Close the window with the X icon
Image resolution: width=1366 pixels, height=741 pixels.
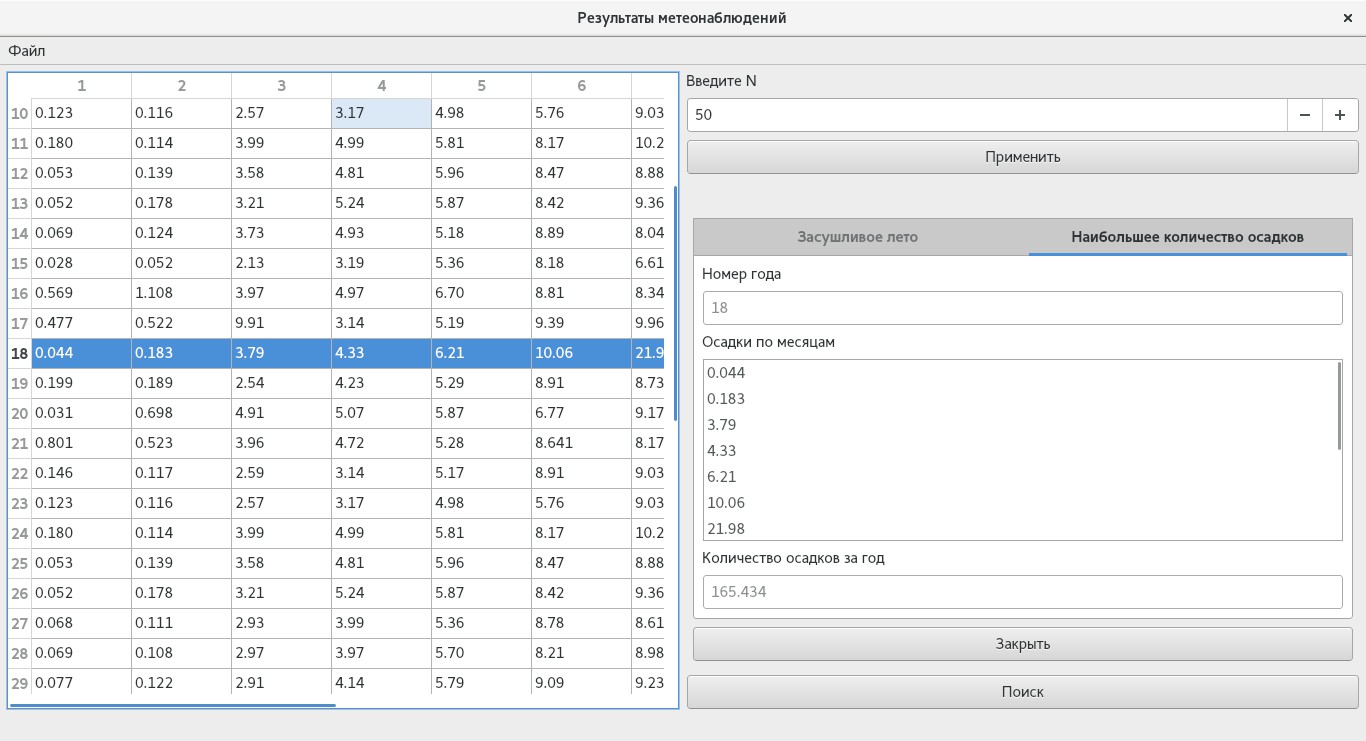(1348, 18)
